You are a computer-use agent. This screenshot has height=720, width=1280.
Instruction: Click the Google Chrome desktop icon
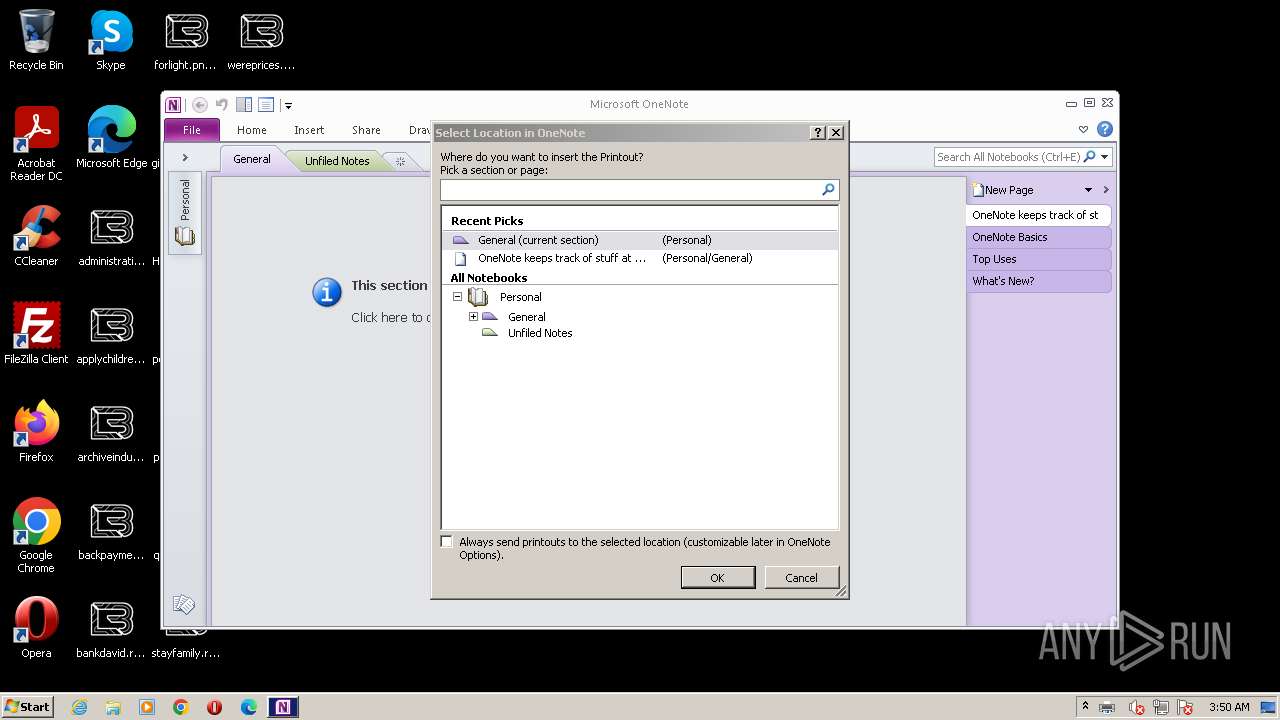coord(36,536)
